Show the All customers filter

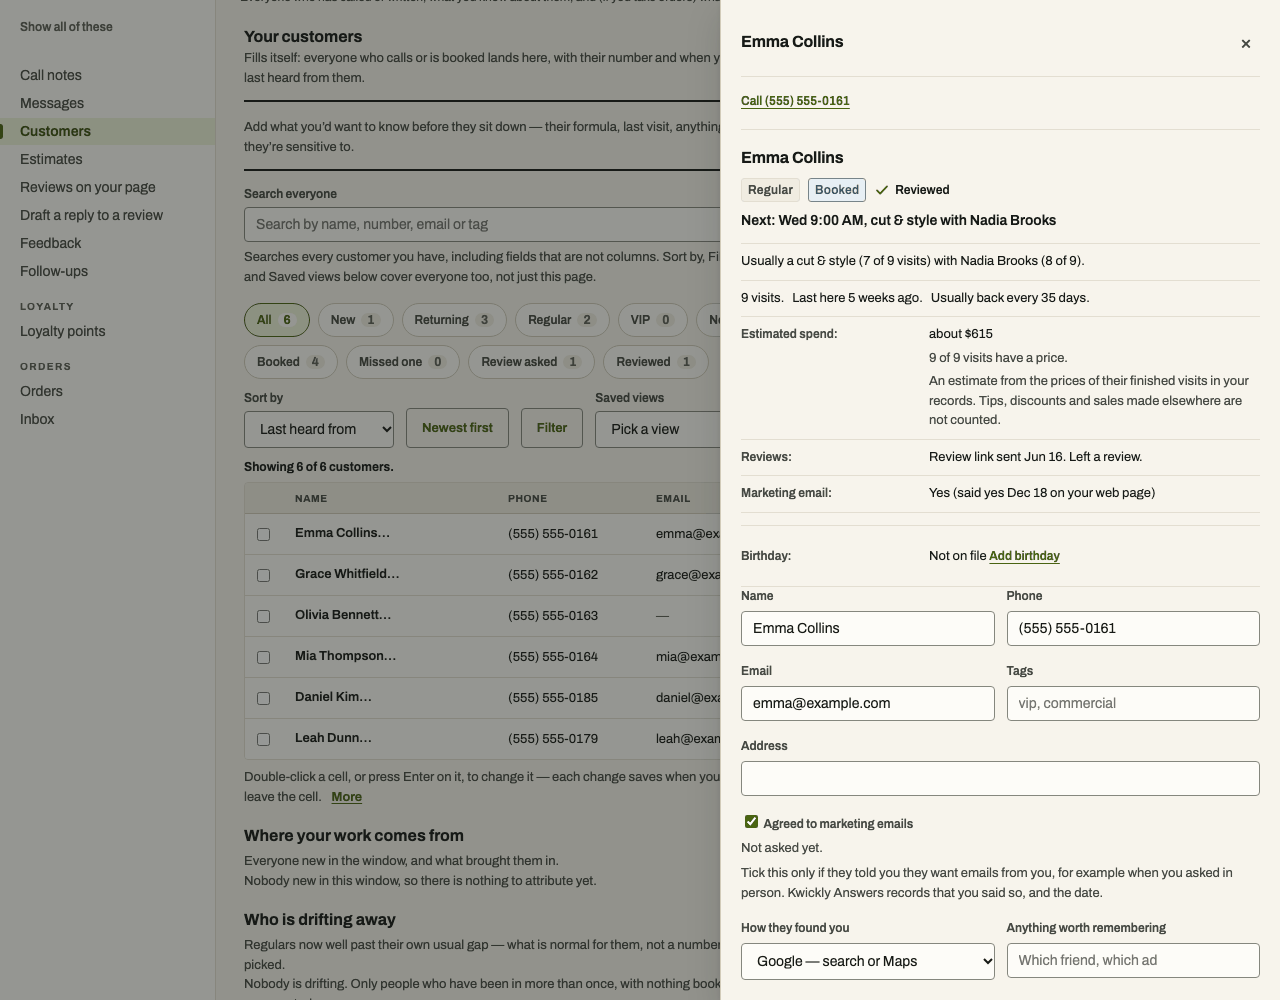(x=277, y=320)
